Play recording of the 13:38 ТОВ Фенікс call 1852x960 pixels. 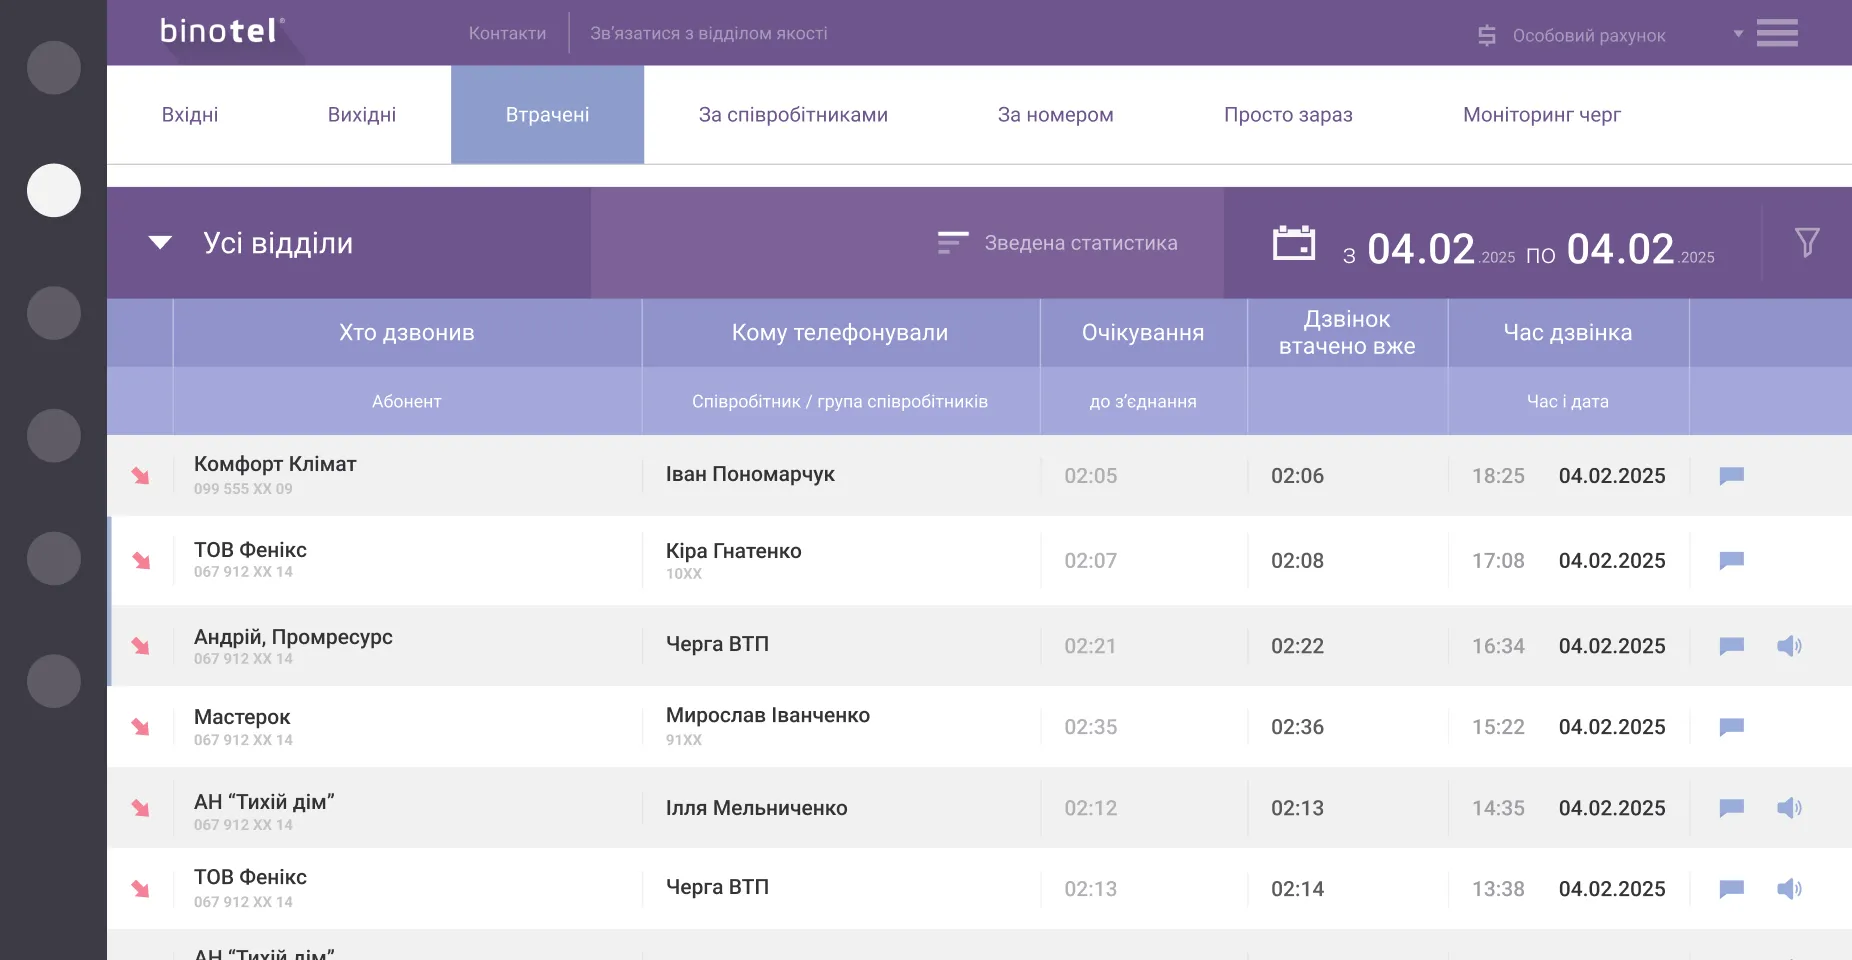[x=1788, y=889]
